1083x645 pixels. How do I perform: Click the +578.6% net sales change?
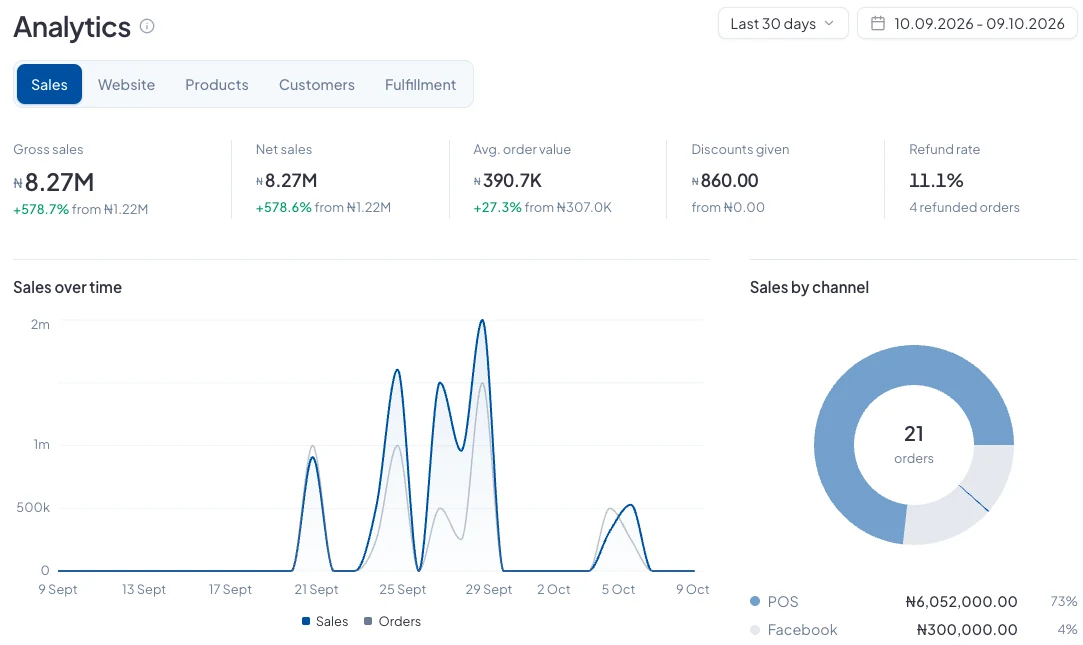[x=283, y=207]
